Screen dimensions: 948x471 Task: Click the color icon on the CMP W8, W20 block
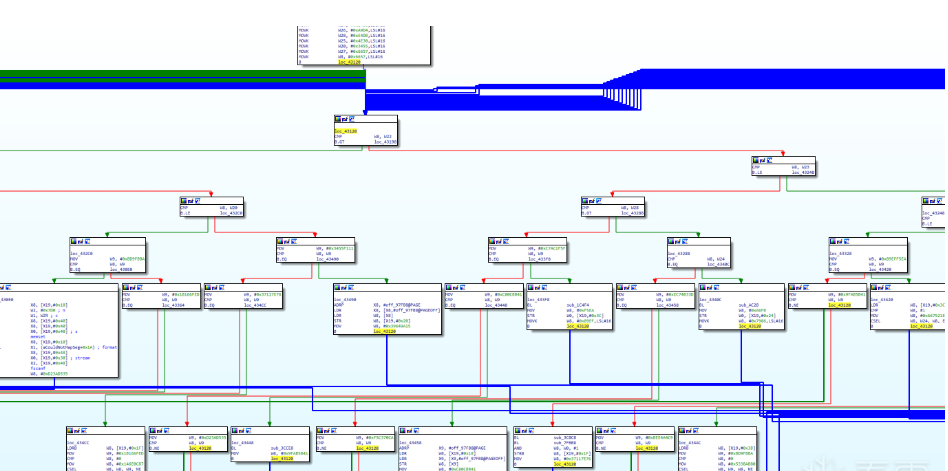point(183,200)
